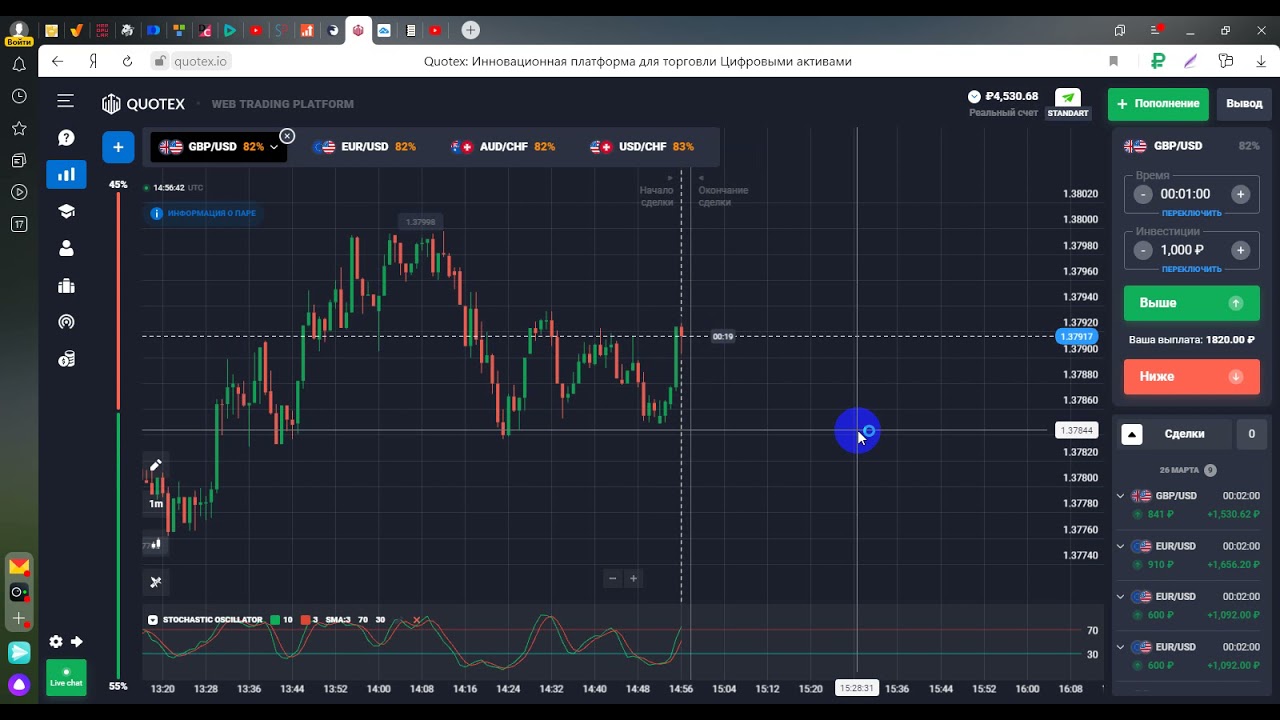1280x720 pixels.
Task: Open the coins finance sidebar icon
Action: [x=66, y=359]
